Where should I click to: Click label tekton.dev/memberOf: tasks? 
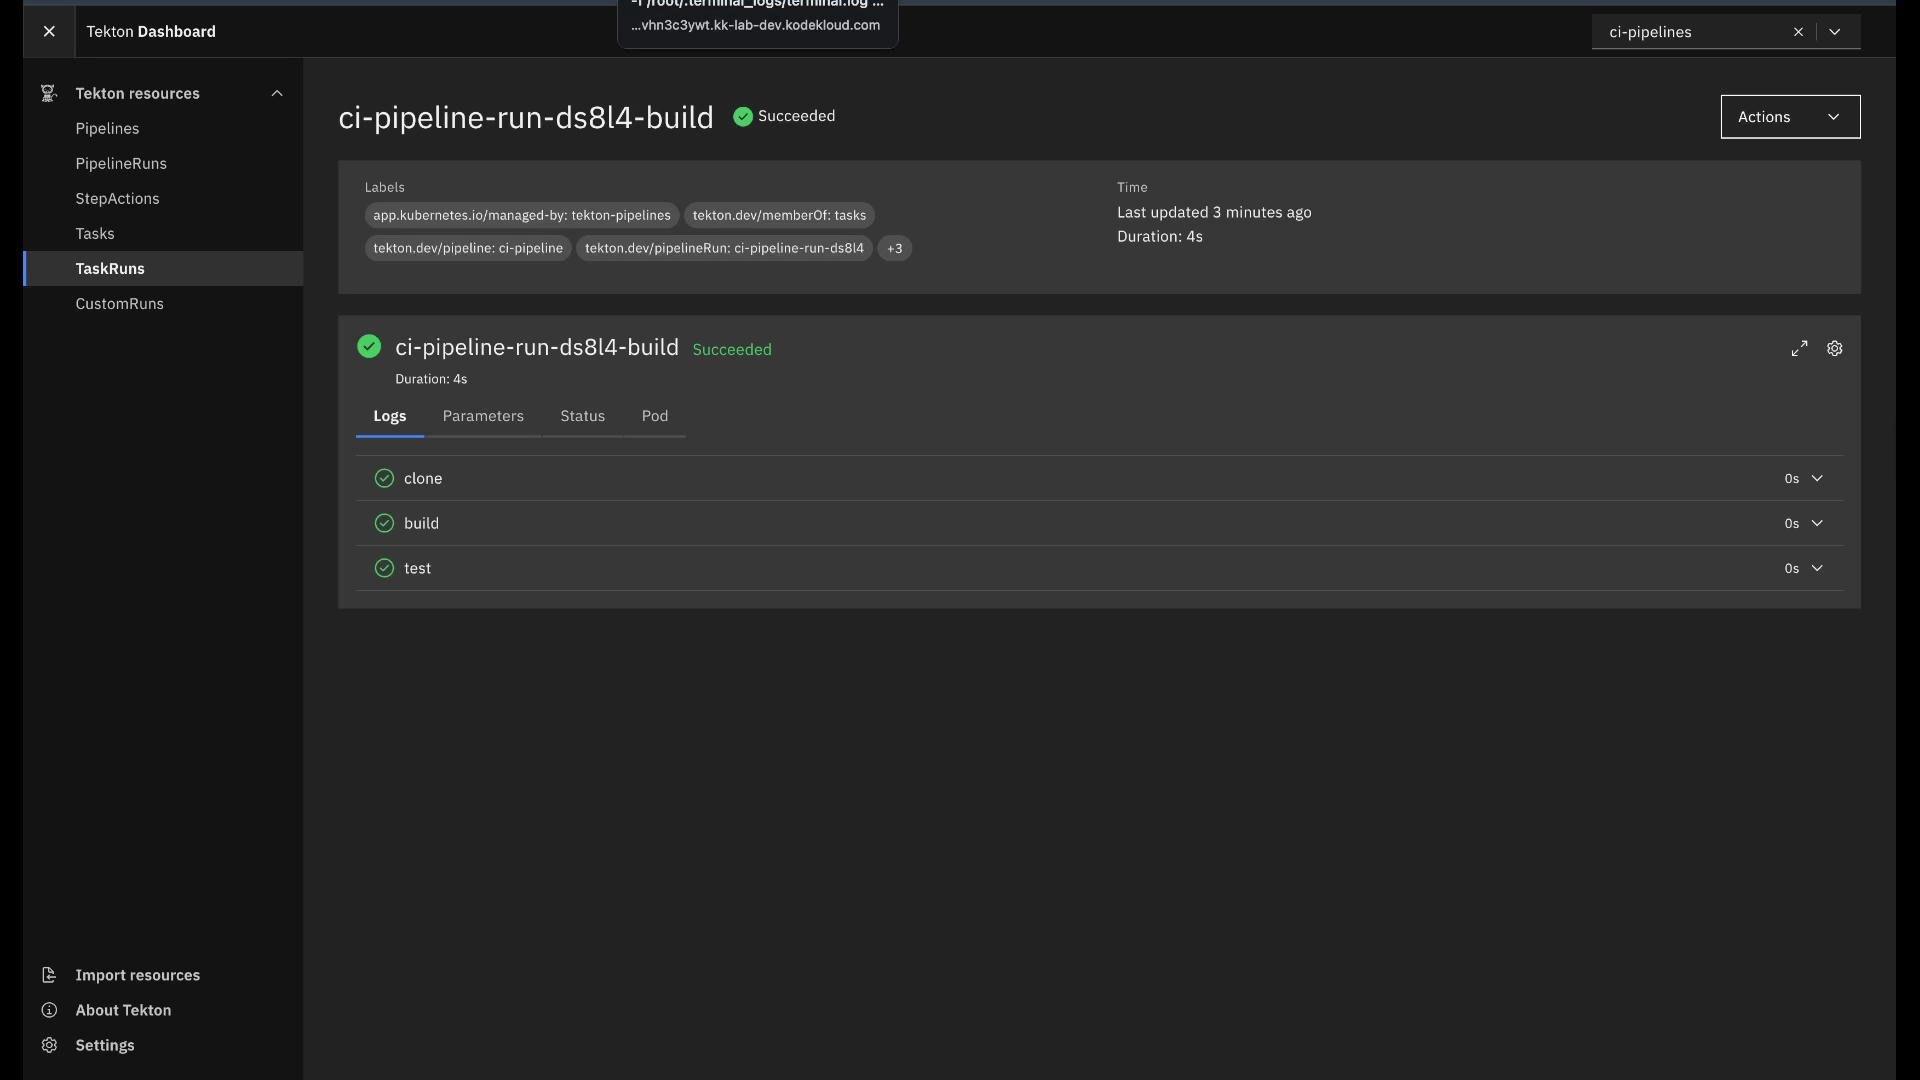click(x=779, y=215)
